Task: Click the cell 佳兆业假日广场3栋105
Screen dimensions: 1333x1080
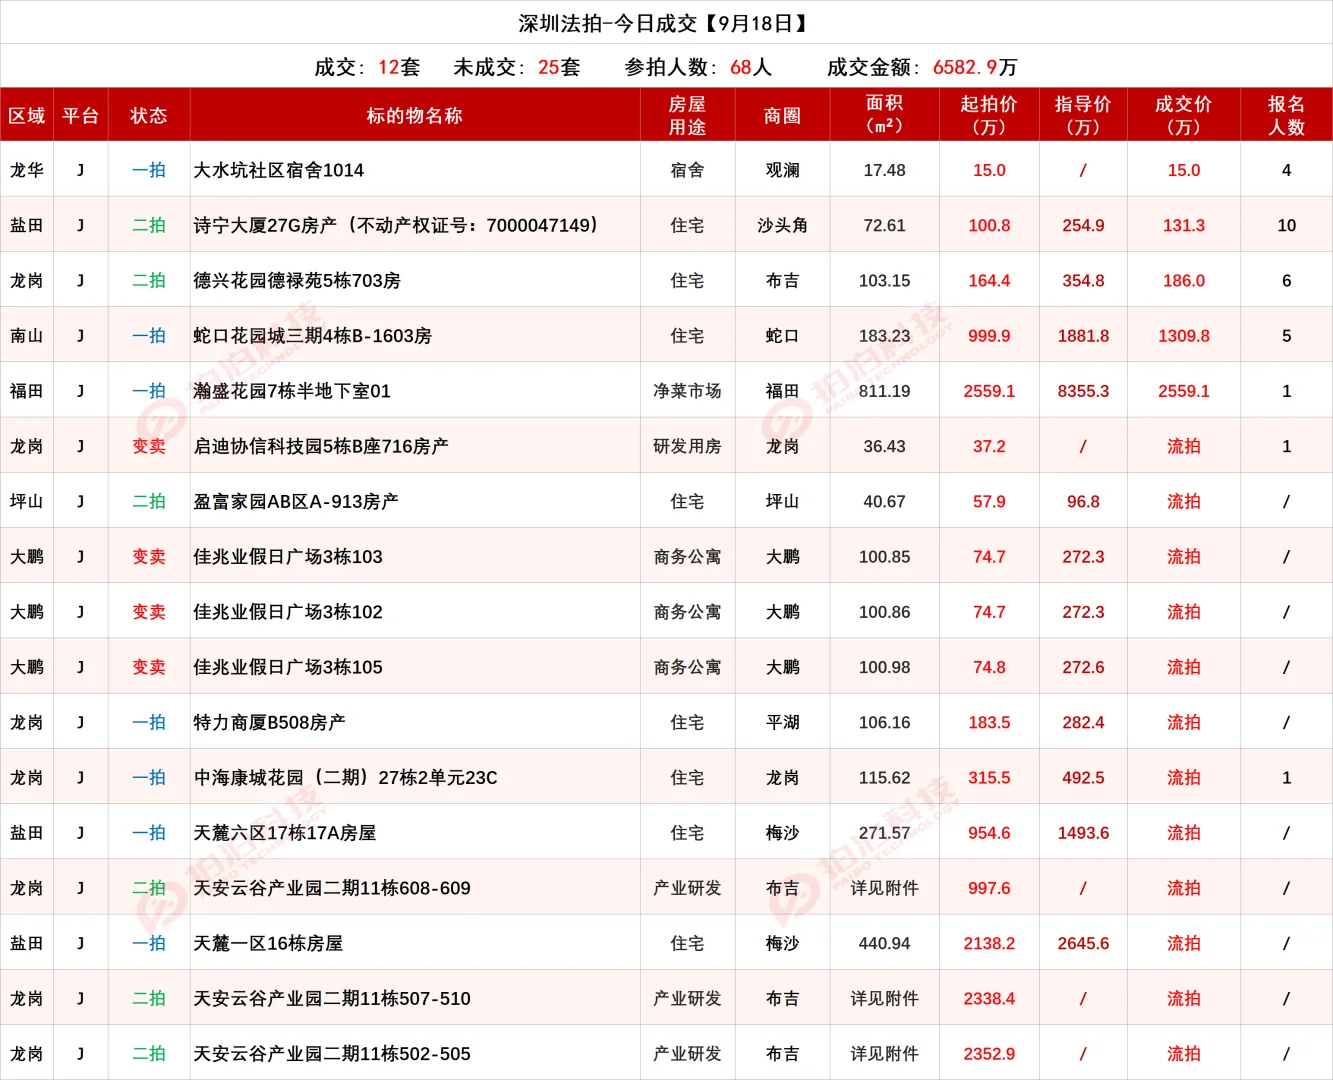Action: (x=415, y=667)
